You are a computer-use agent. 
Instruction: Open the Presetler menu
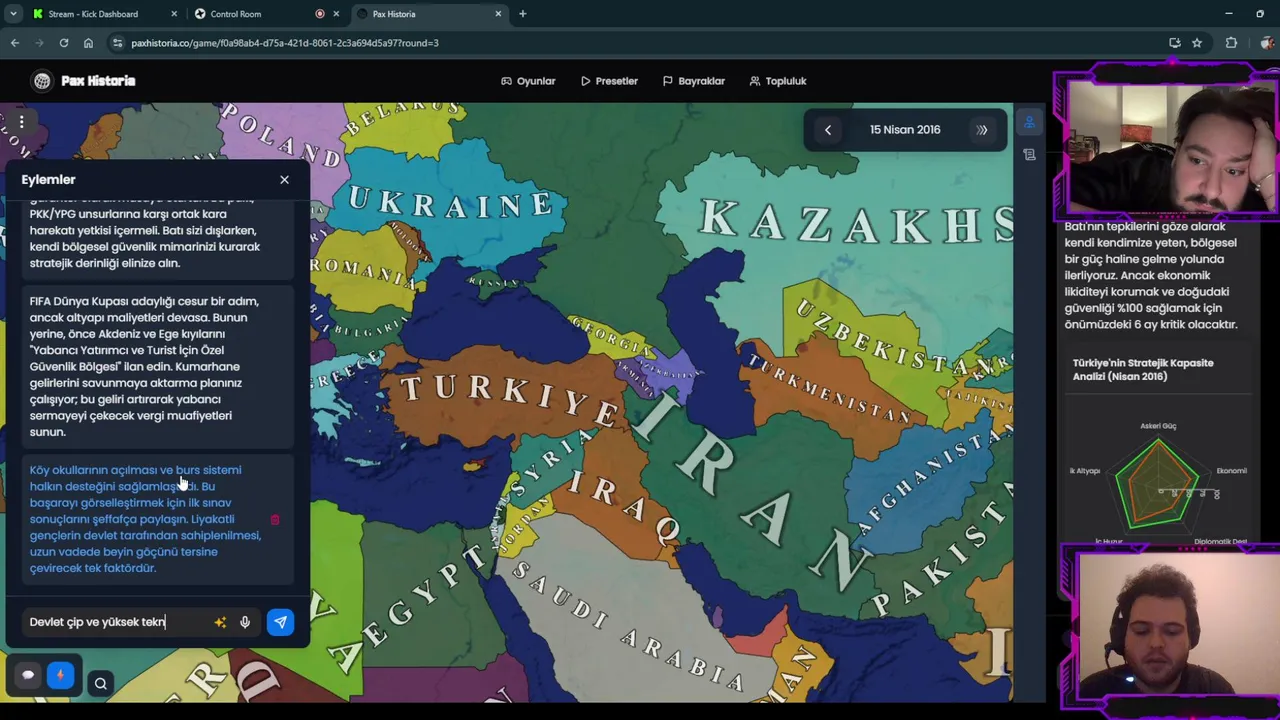[x=609, y=81]
